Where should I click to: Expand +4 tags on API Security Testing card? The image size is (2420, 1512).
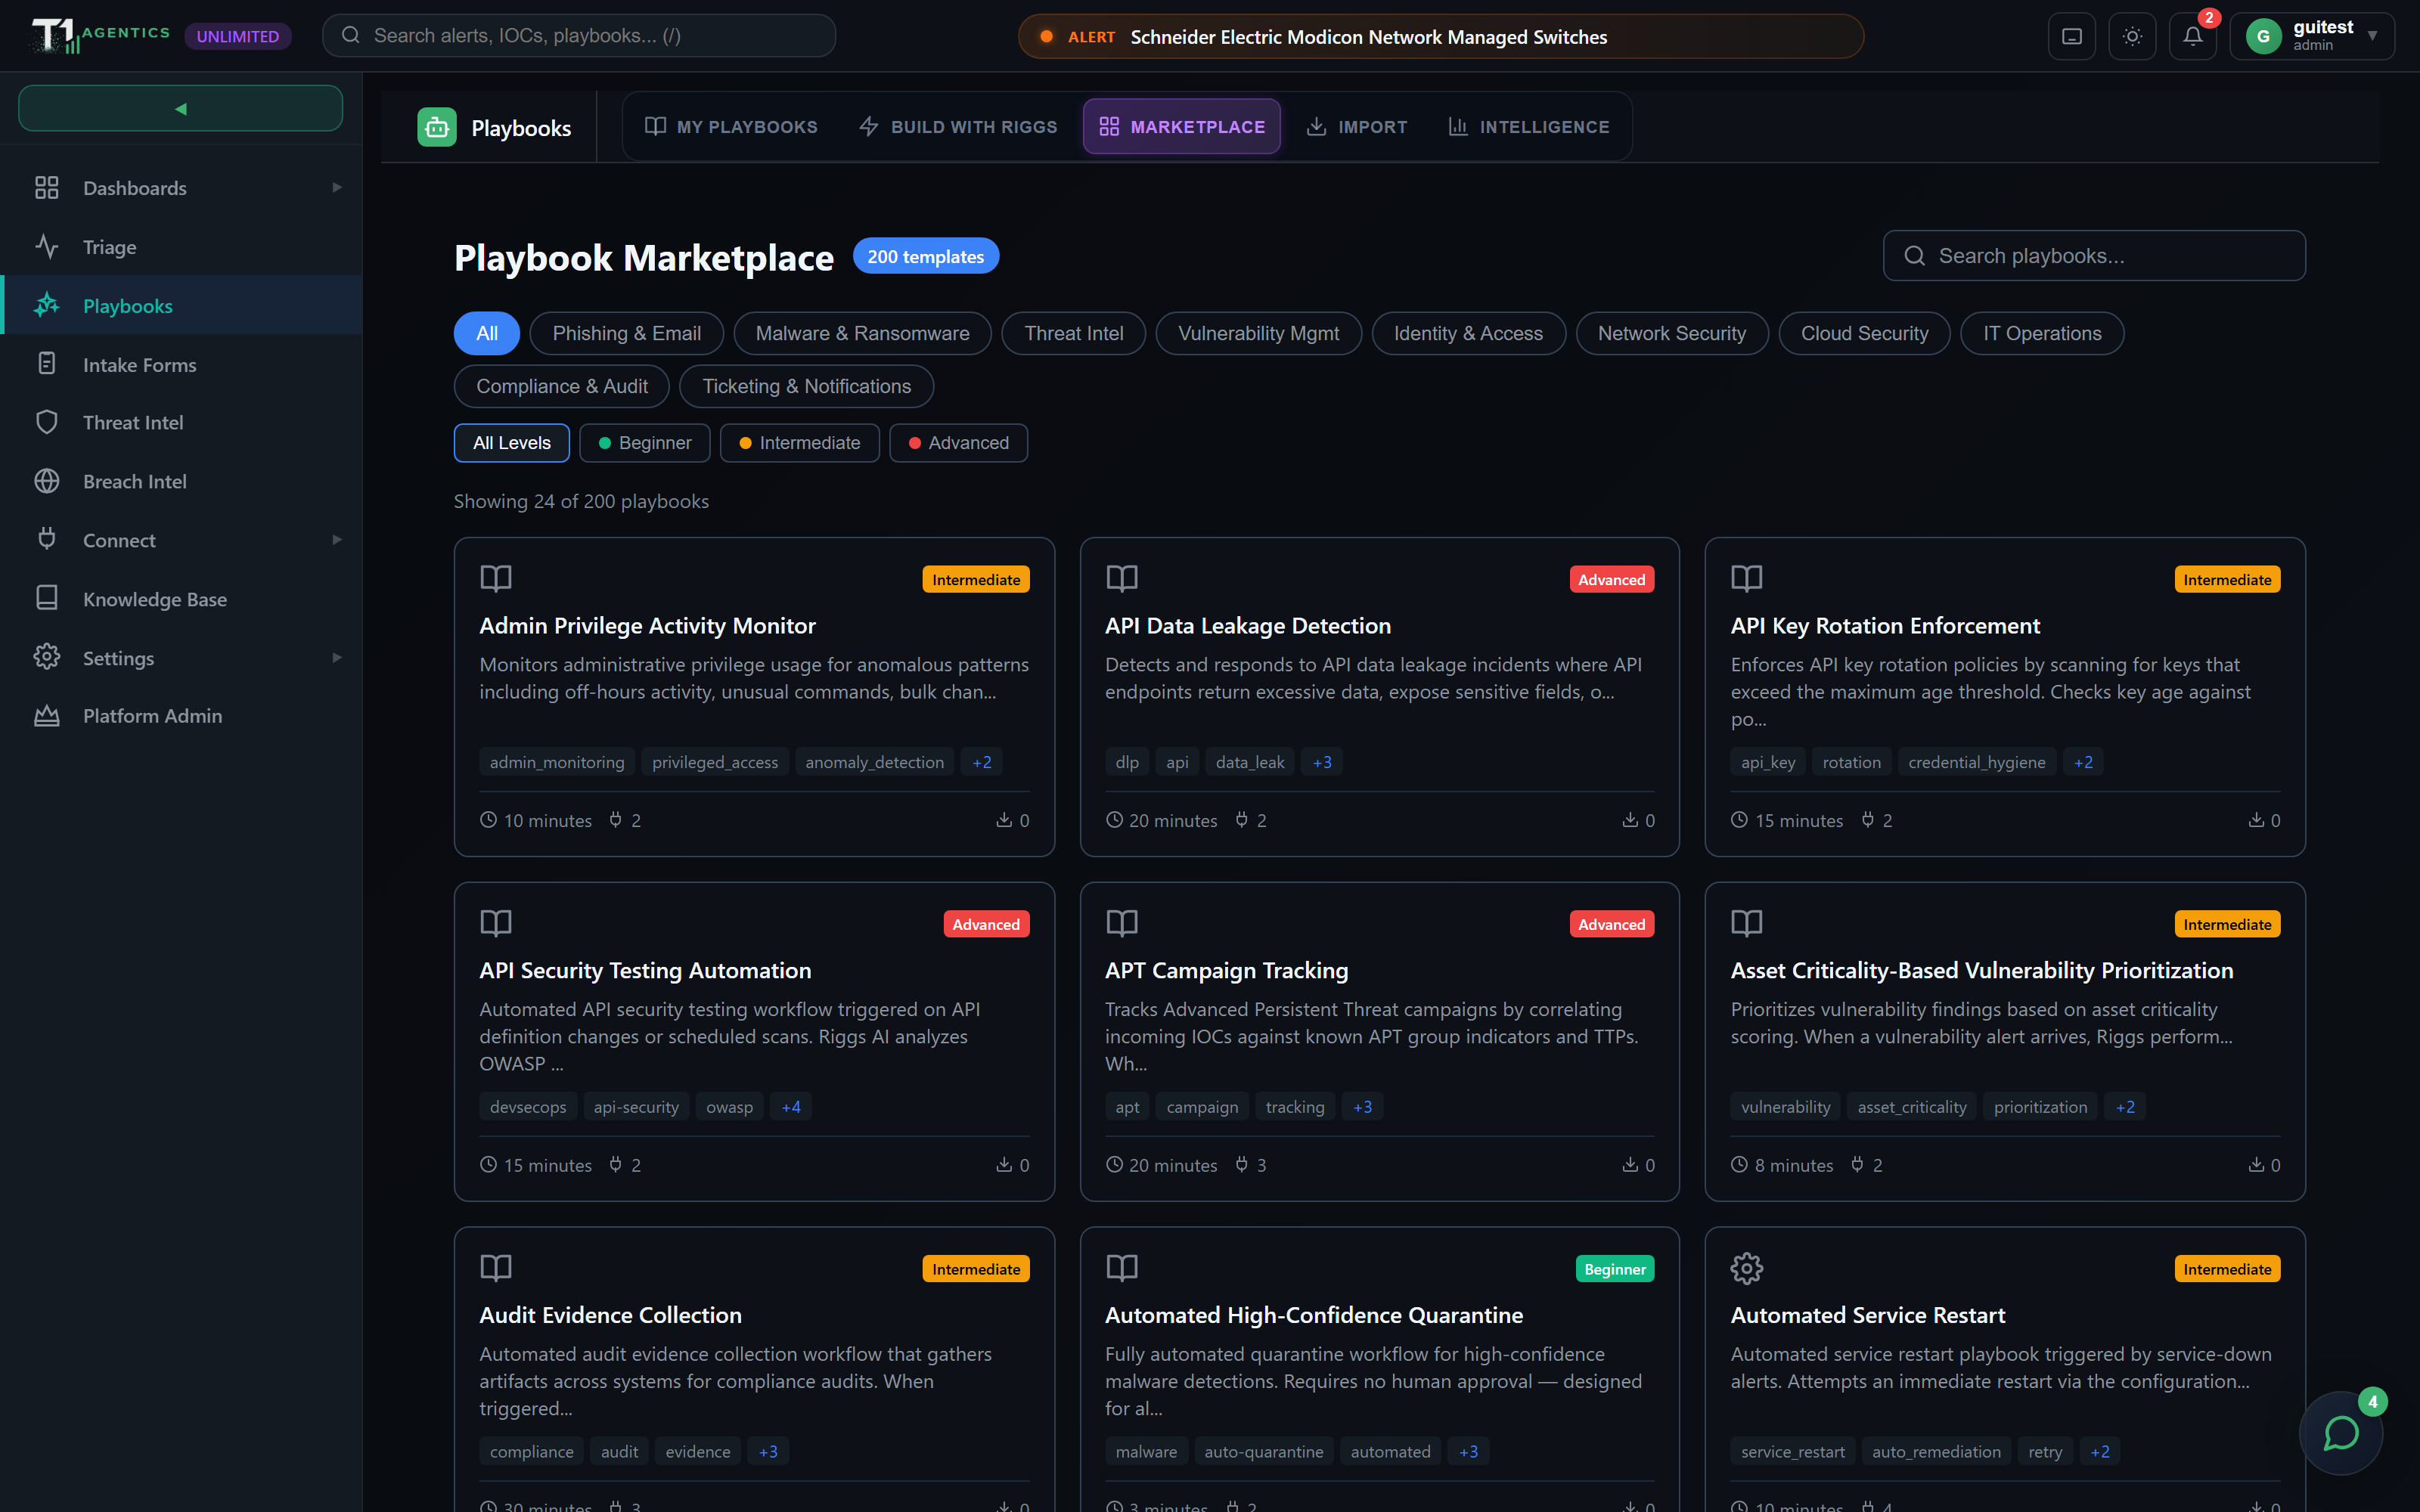(x=791, y=1107)
